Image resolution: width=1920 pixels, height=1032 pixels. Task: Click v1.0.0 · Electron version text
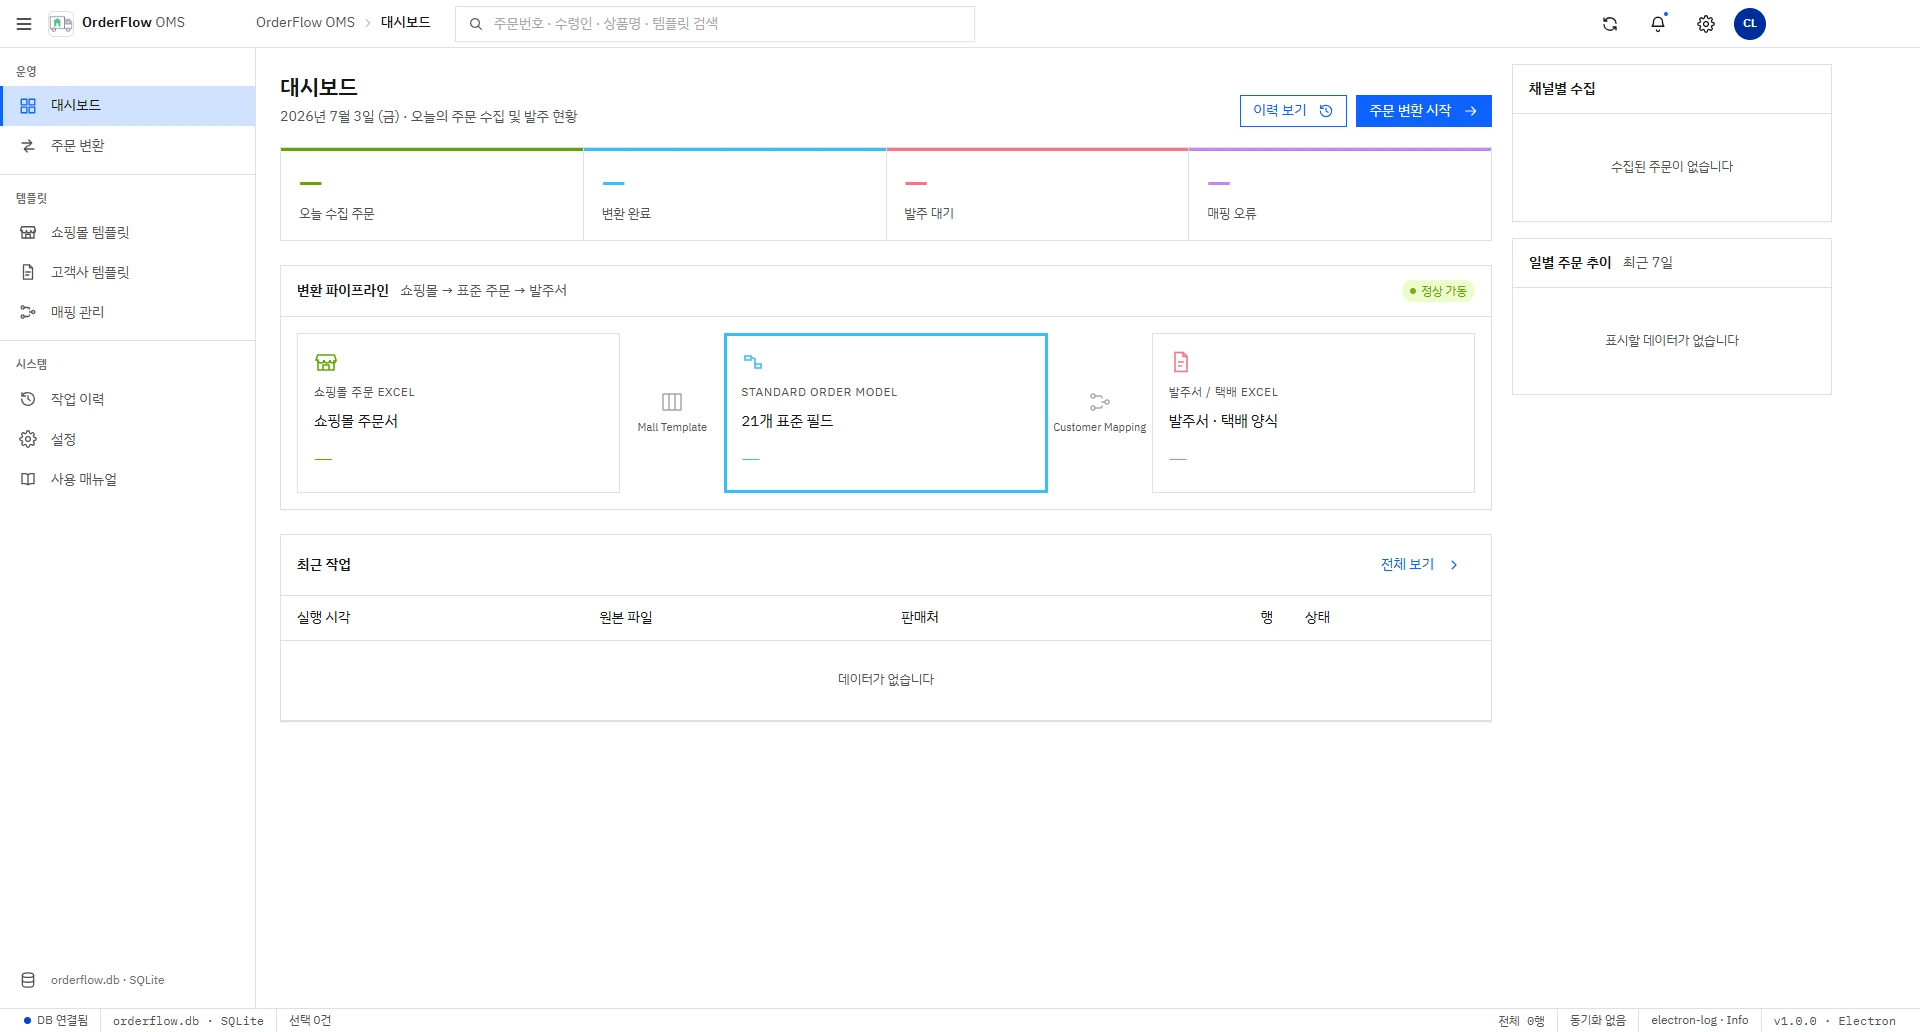(x=1835, y=1021)
